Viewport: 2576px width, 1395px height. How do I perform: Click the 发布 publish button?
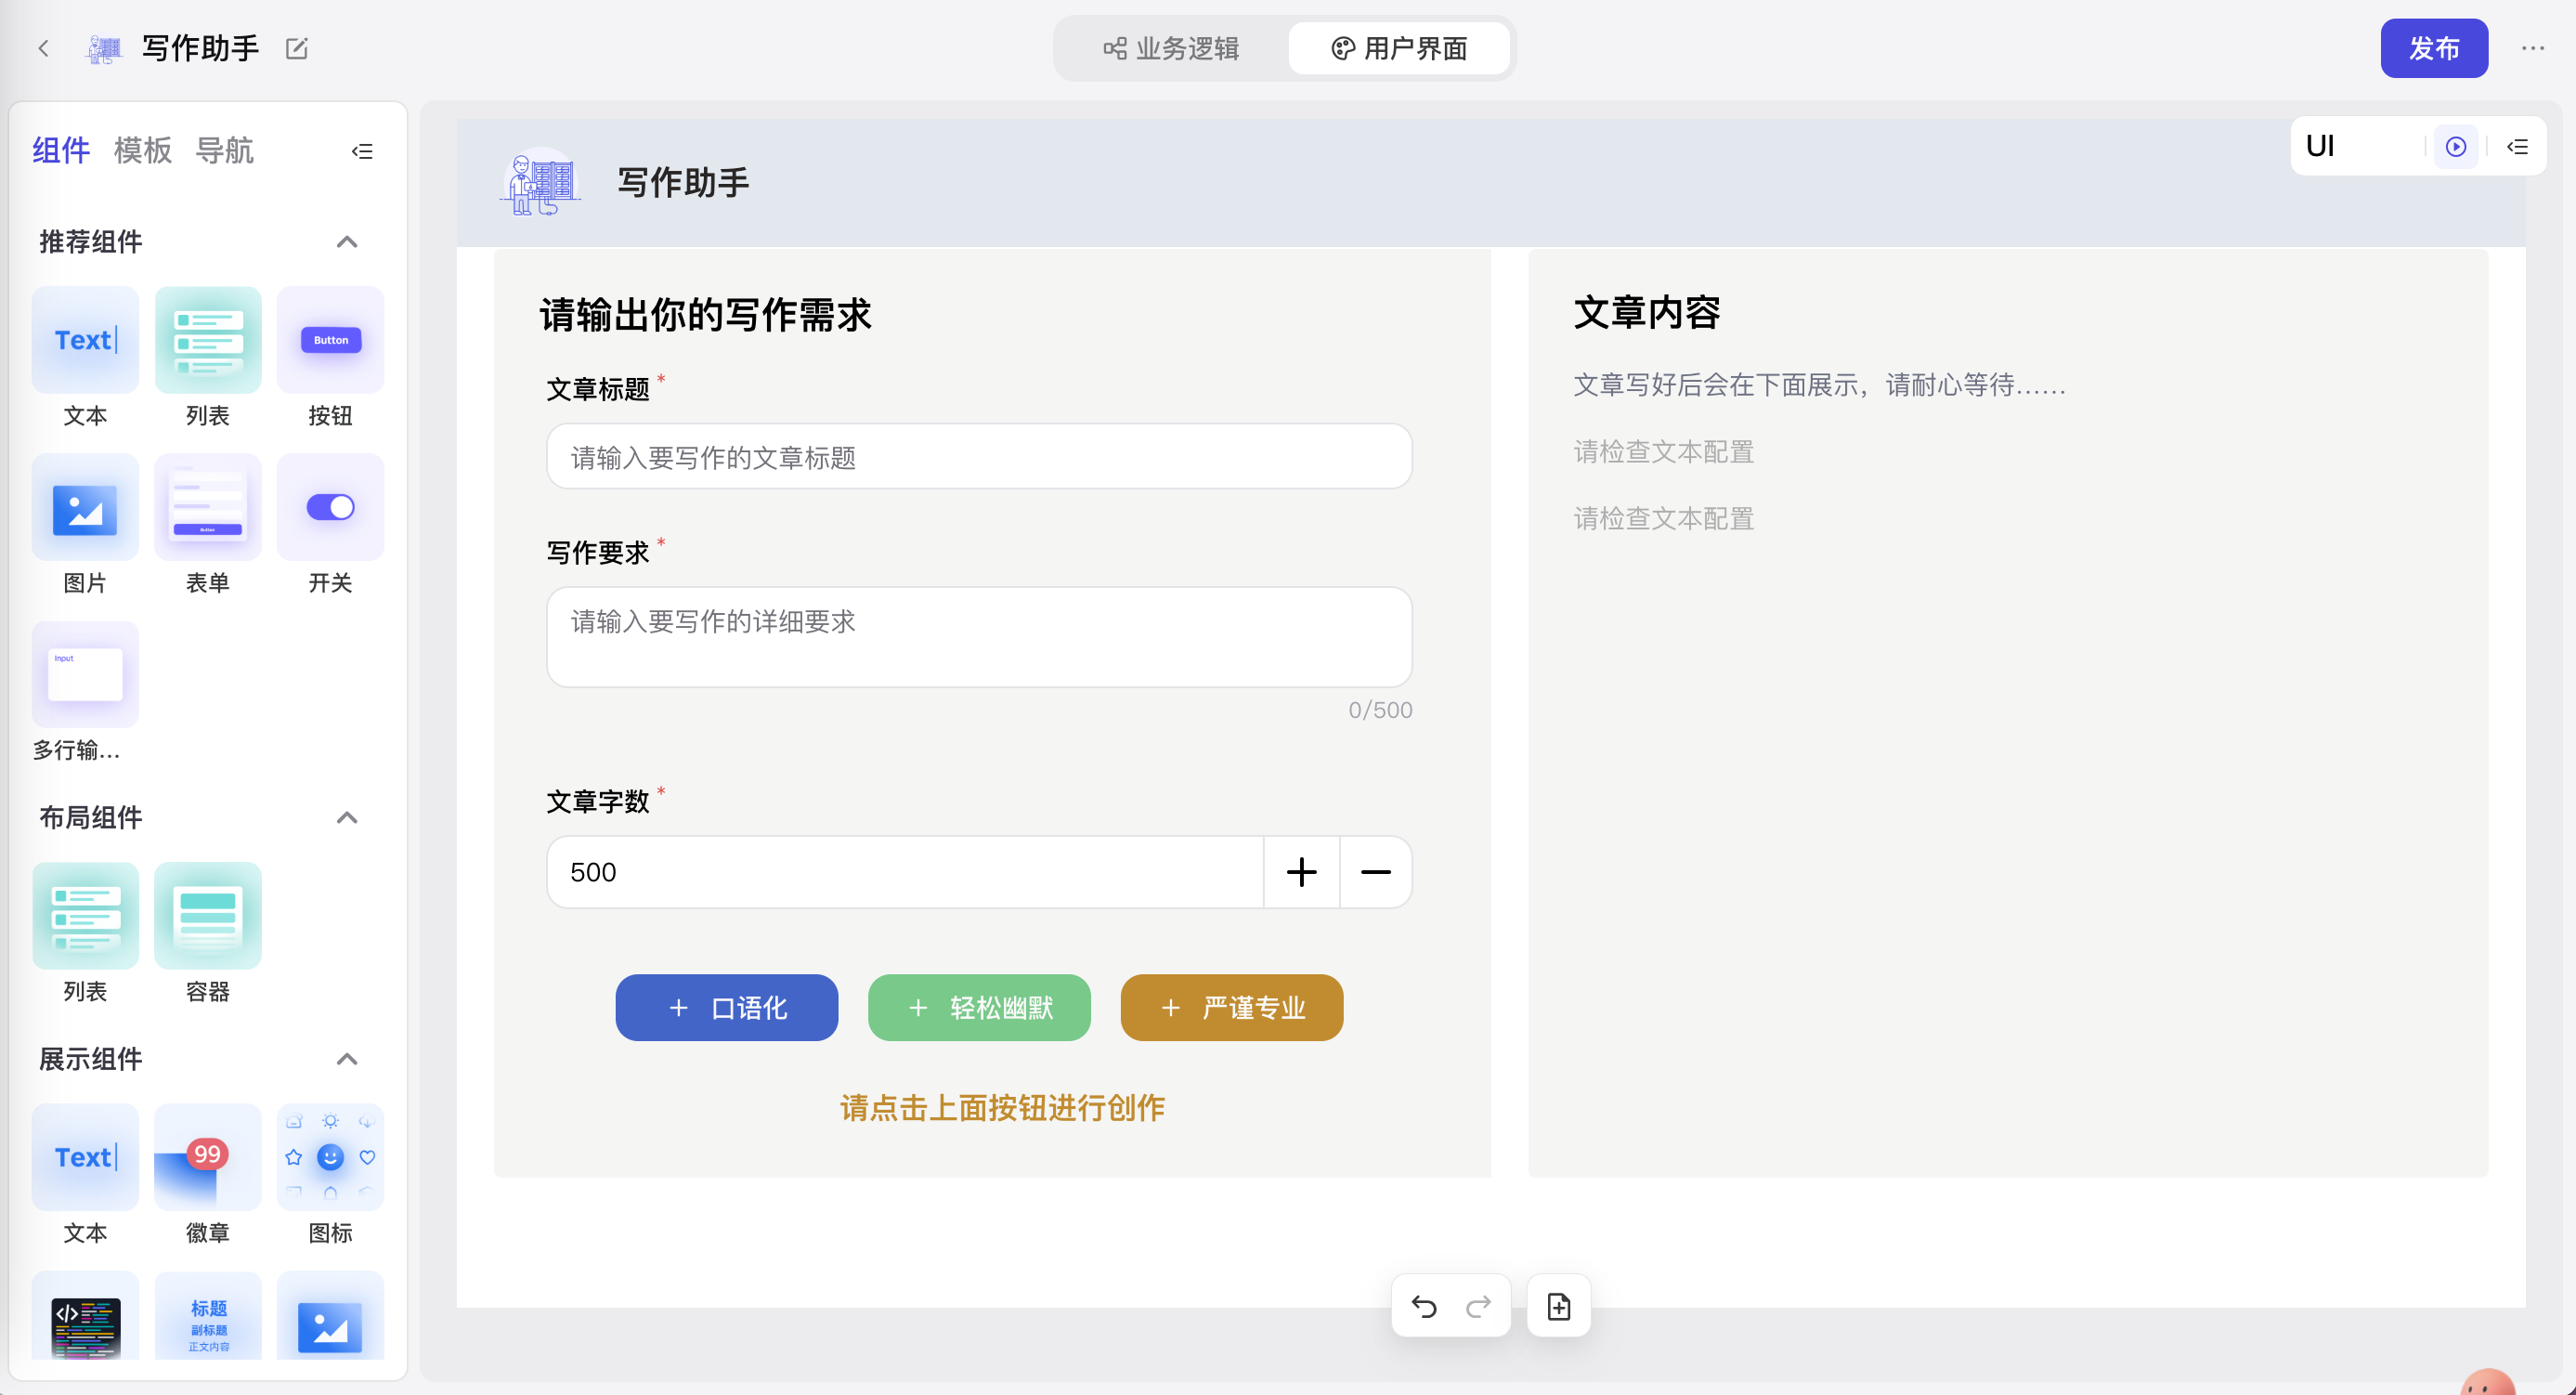pyautogui.click(x=2433, y=48)
